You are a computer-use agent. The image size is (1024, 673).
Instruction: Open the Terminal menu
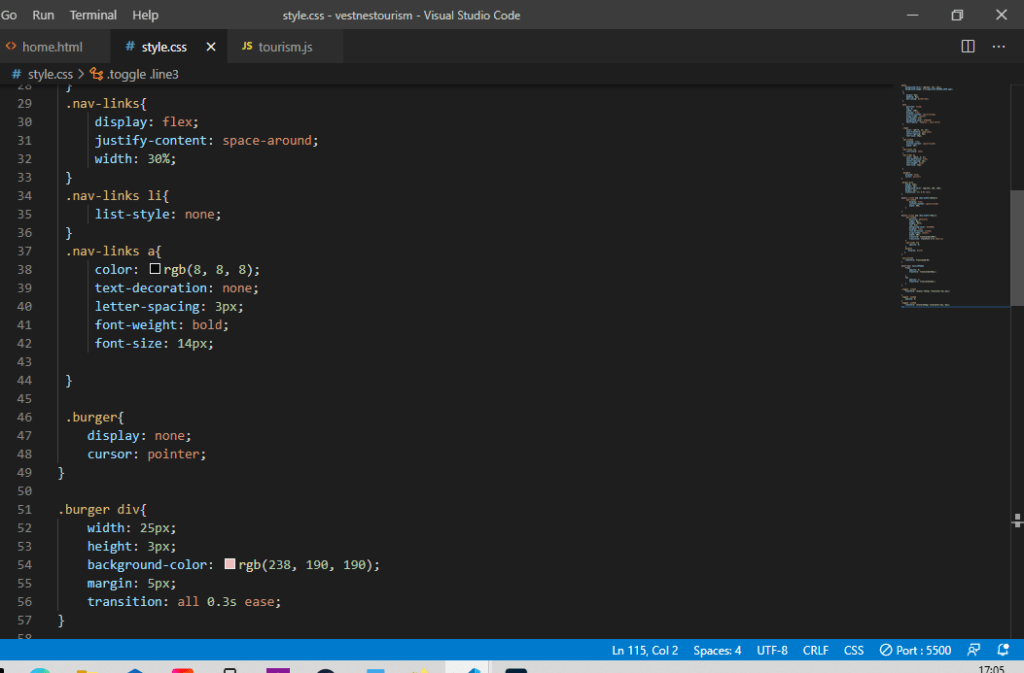point(93,15)
